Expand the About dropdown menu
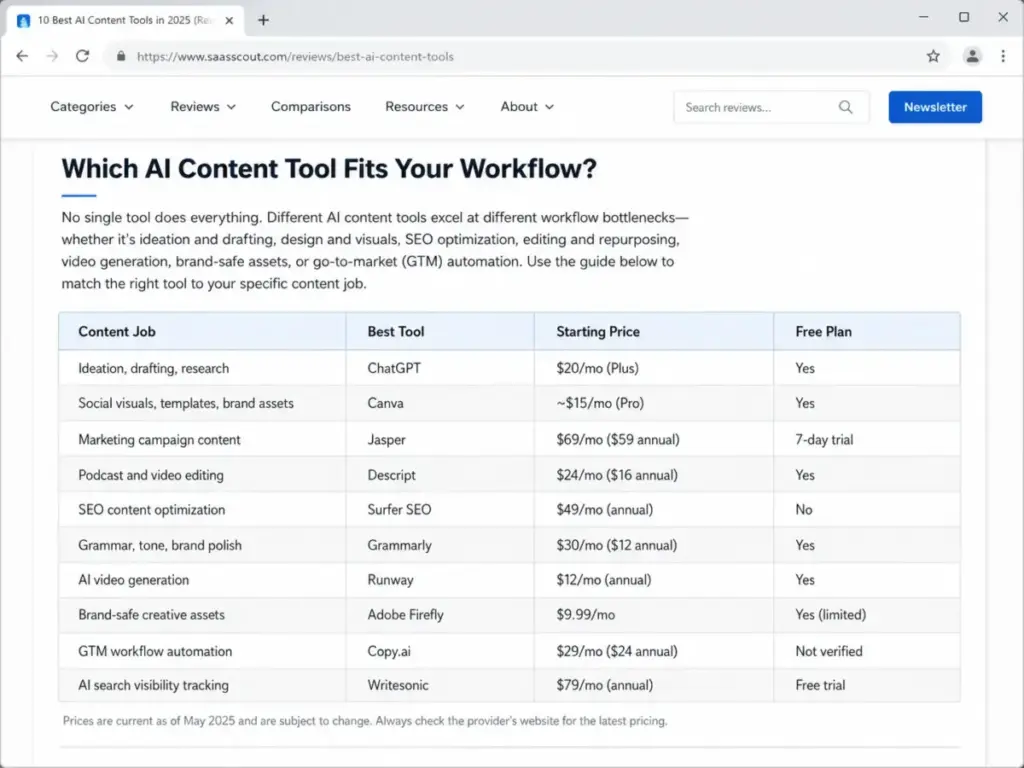1024x768 pixels. pos(527,106)
